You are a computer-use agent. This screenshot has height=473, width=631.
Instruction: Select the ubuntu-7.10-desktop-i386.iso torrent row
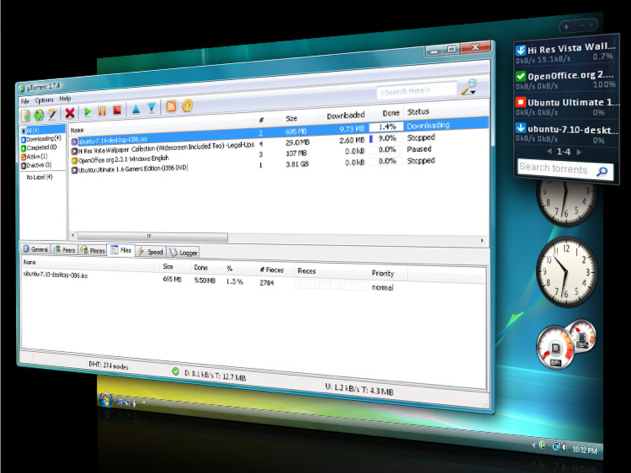click(279, 134)
